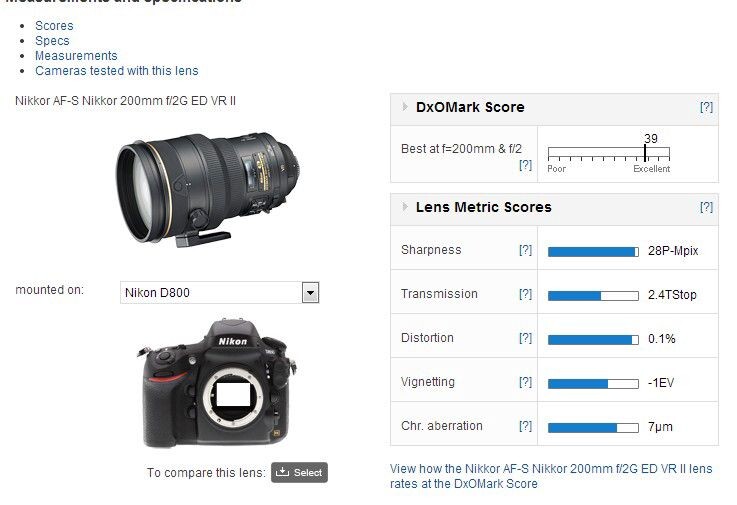Collapse the DxOMark Score section triangle

pos(405,107)
